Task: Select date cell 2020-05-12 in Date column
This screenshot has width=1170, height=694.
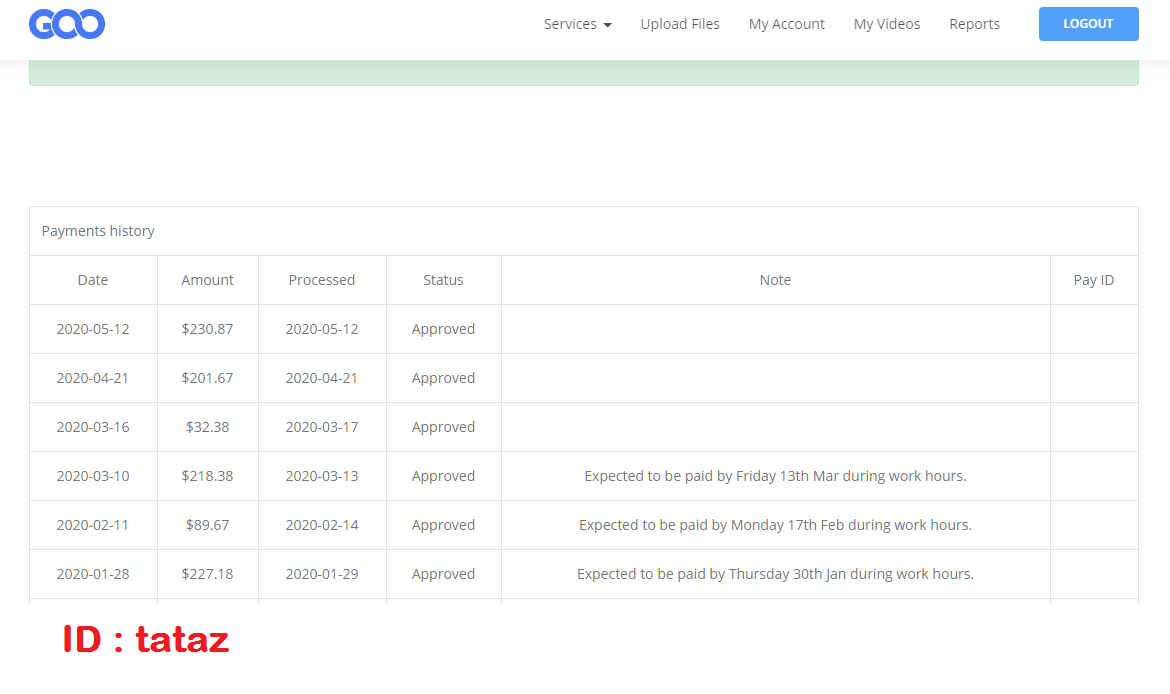Action: click(x=93, y=329)
